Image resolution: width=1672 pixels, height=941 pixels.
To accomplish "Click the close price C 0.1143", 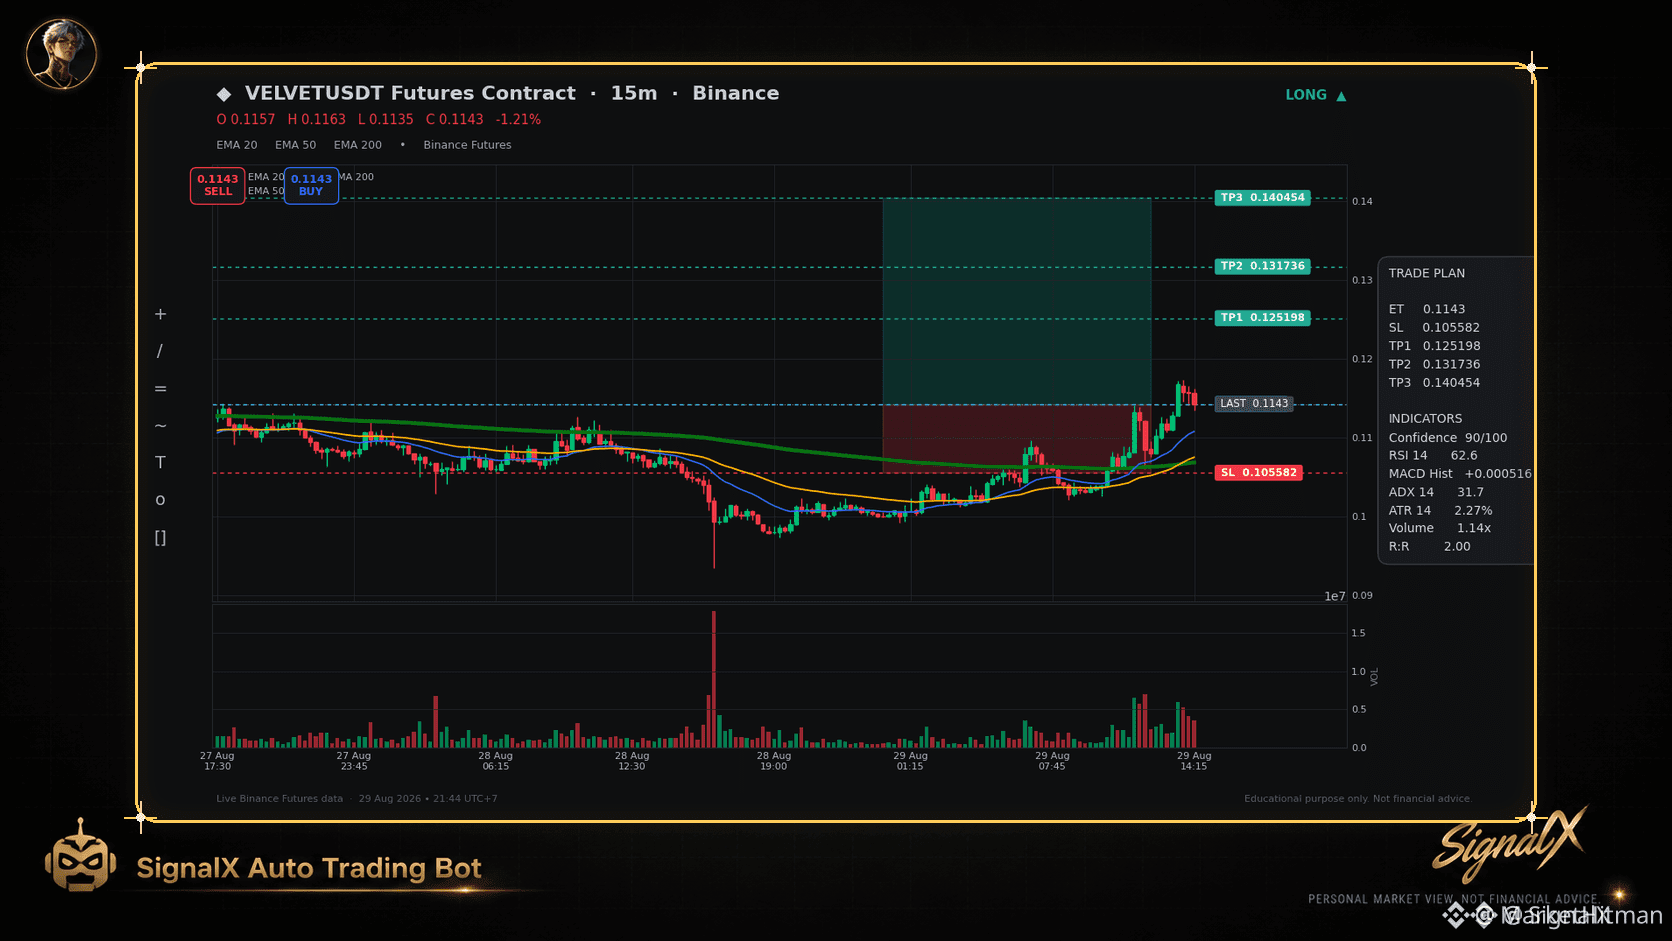I will 455,119.
